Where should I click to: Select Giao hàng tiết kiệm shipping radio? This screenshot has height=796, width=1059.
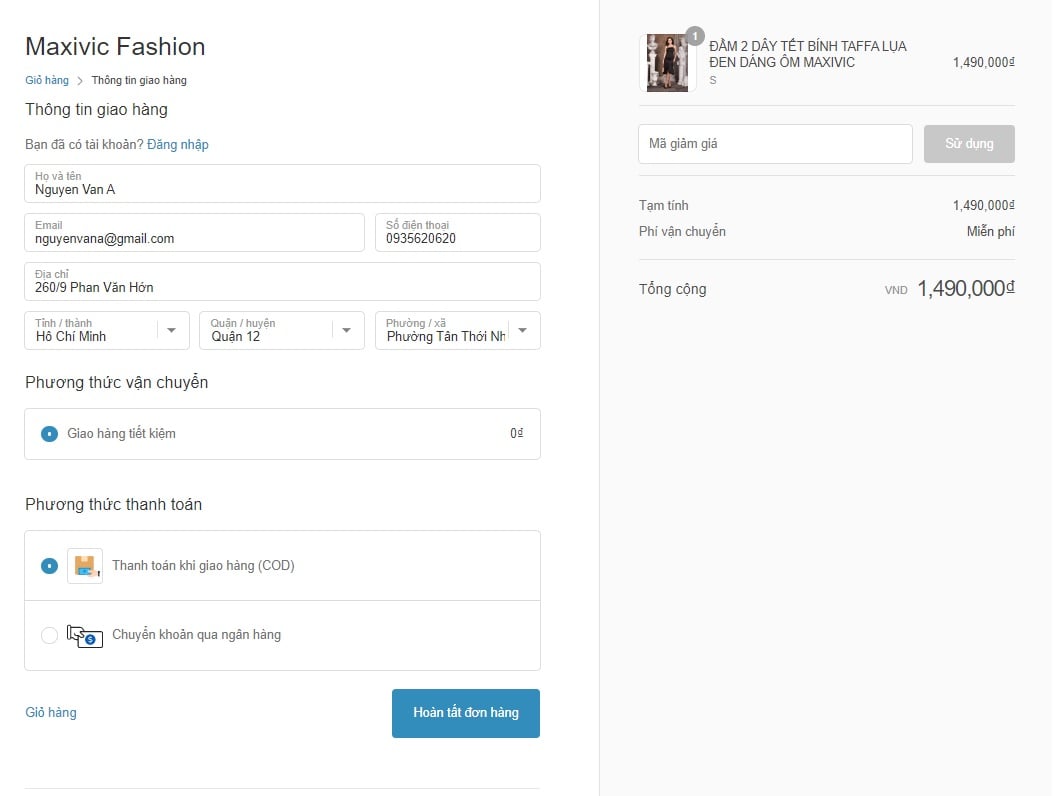point(49,433)
